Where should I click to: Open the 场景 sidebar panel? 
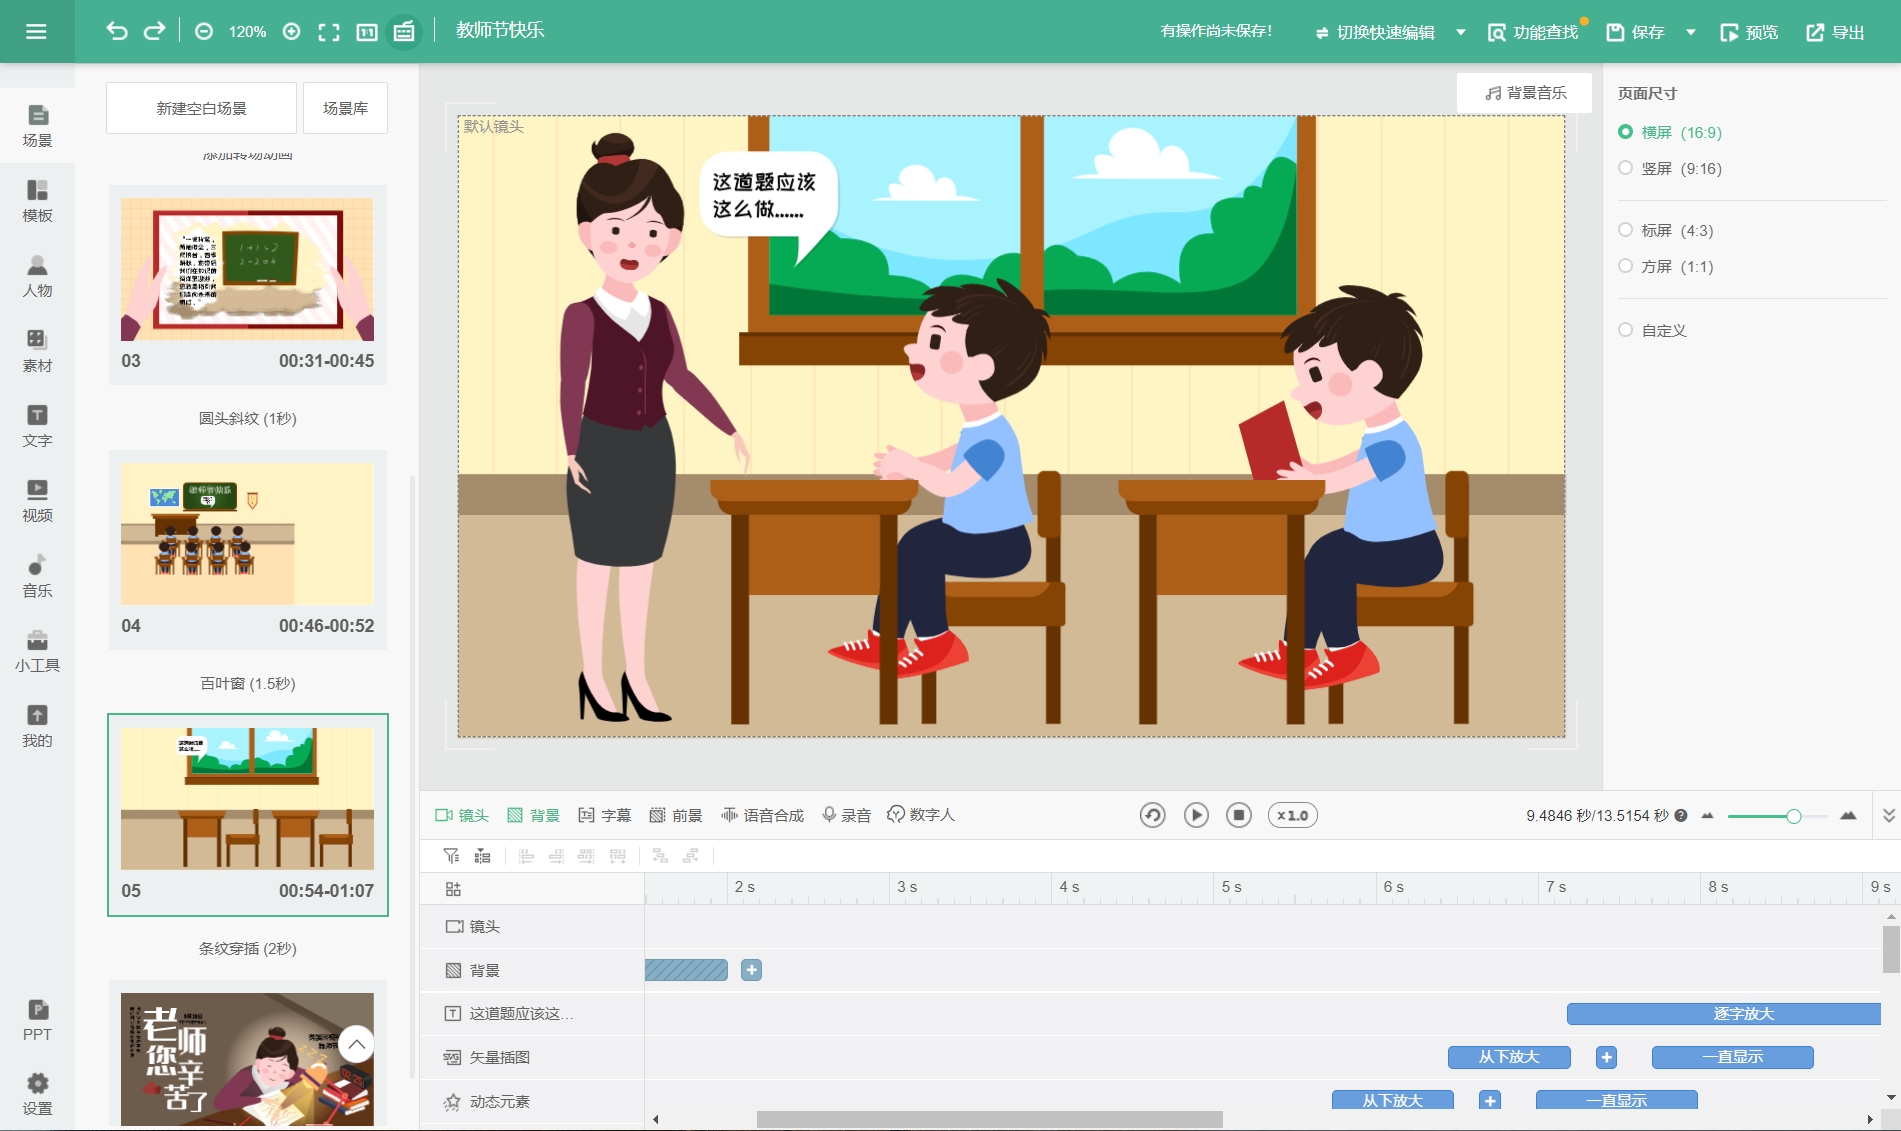pyautogui.click(x=37, y=126)
